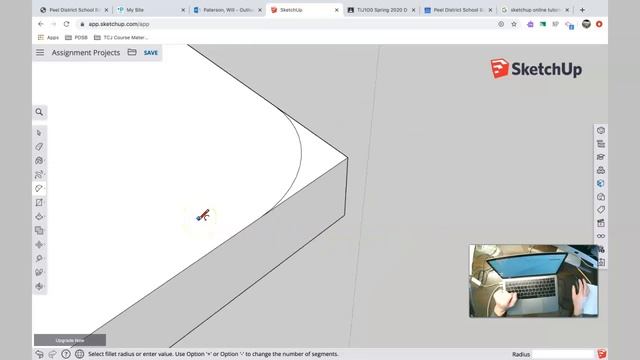Switch to the sketchup online tutorial tab
Screen dimensions: 640x360
(x=535, y=10)
